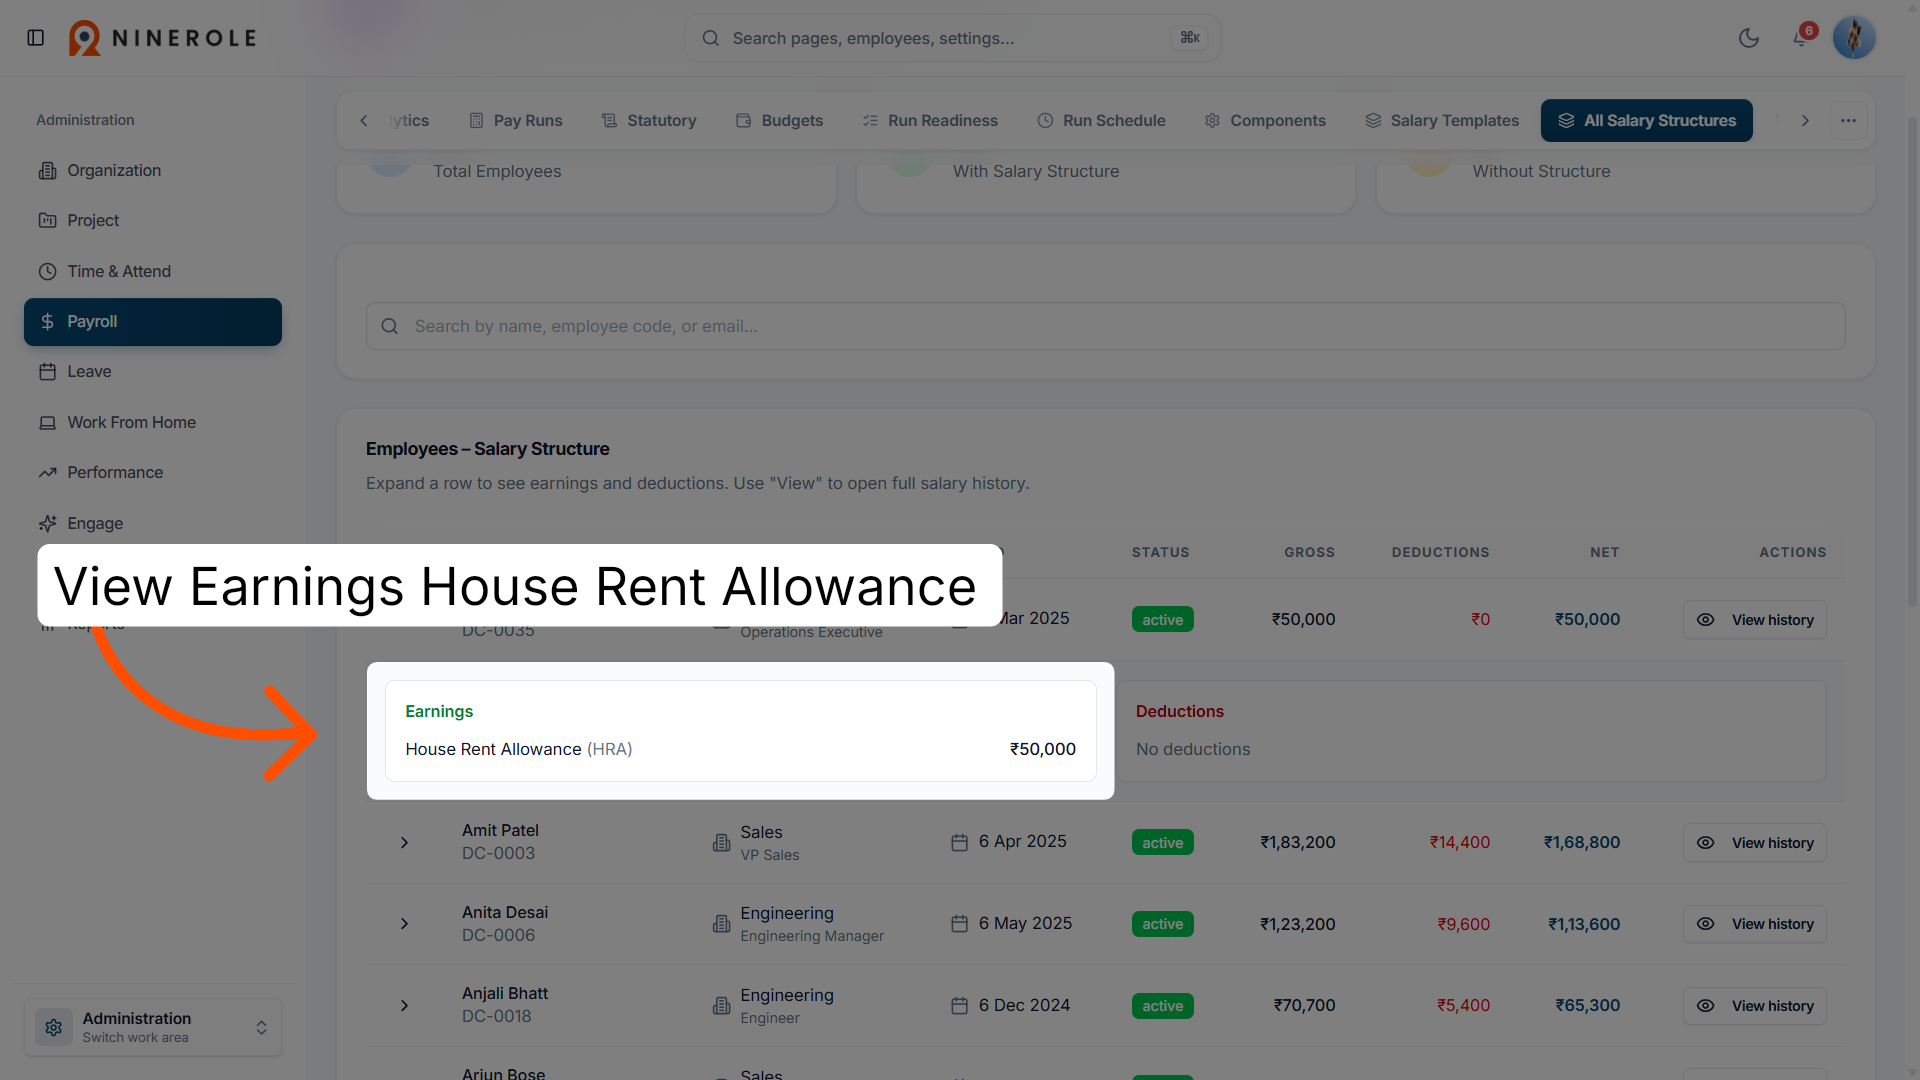This screenshot has height=1080, width=1920.
Task: Switch to Components tab
Action: 1265,120
